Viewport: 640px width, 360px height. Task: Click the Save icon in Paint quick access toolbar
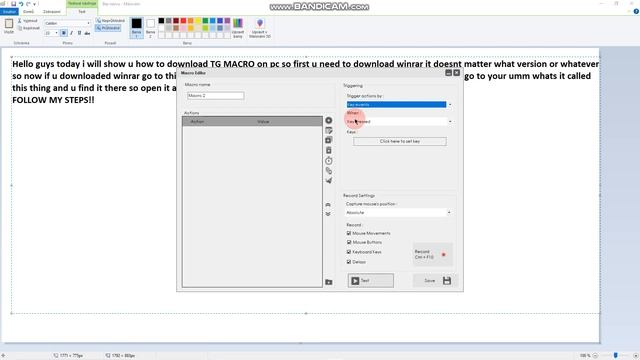(x=13, y=4)
